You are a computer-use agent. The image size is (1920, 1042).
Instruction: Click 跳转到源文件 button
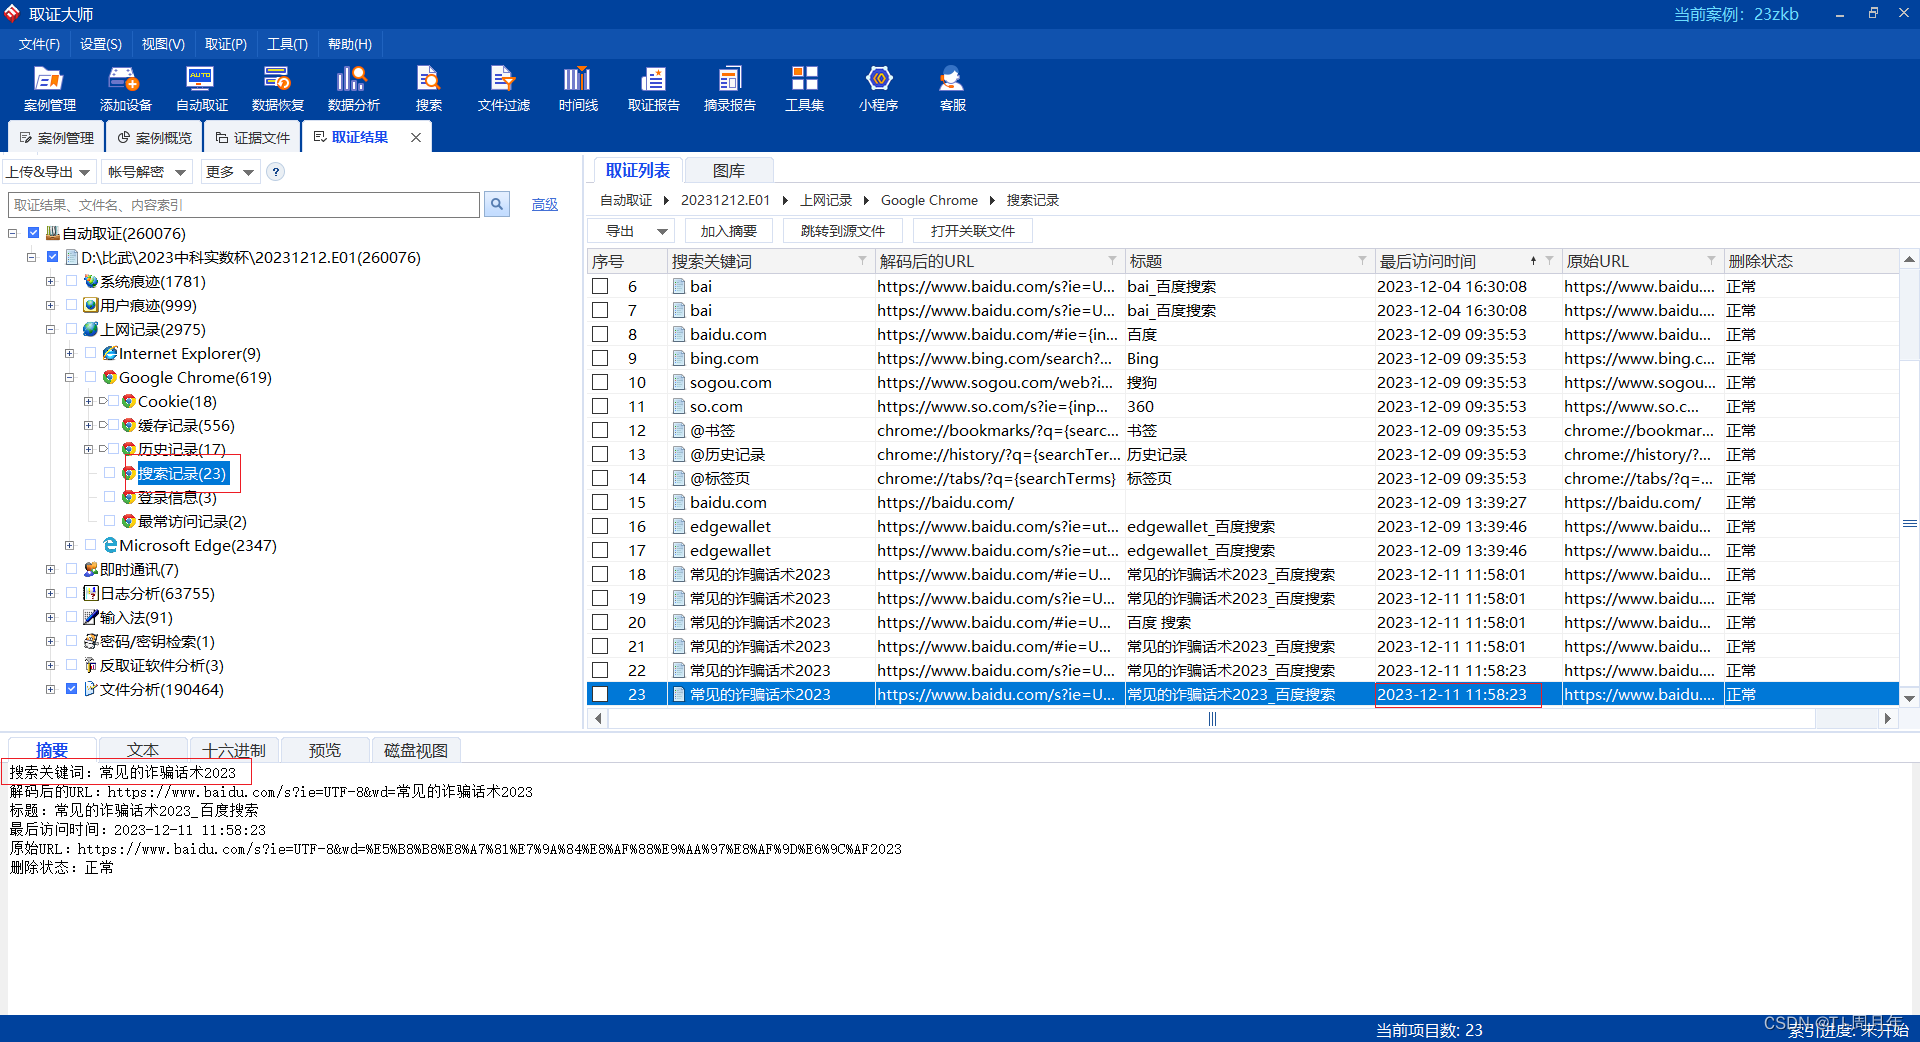tap(842, 231)
